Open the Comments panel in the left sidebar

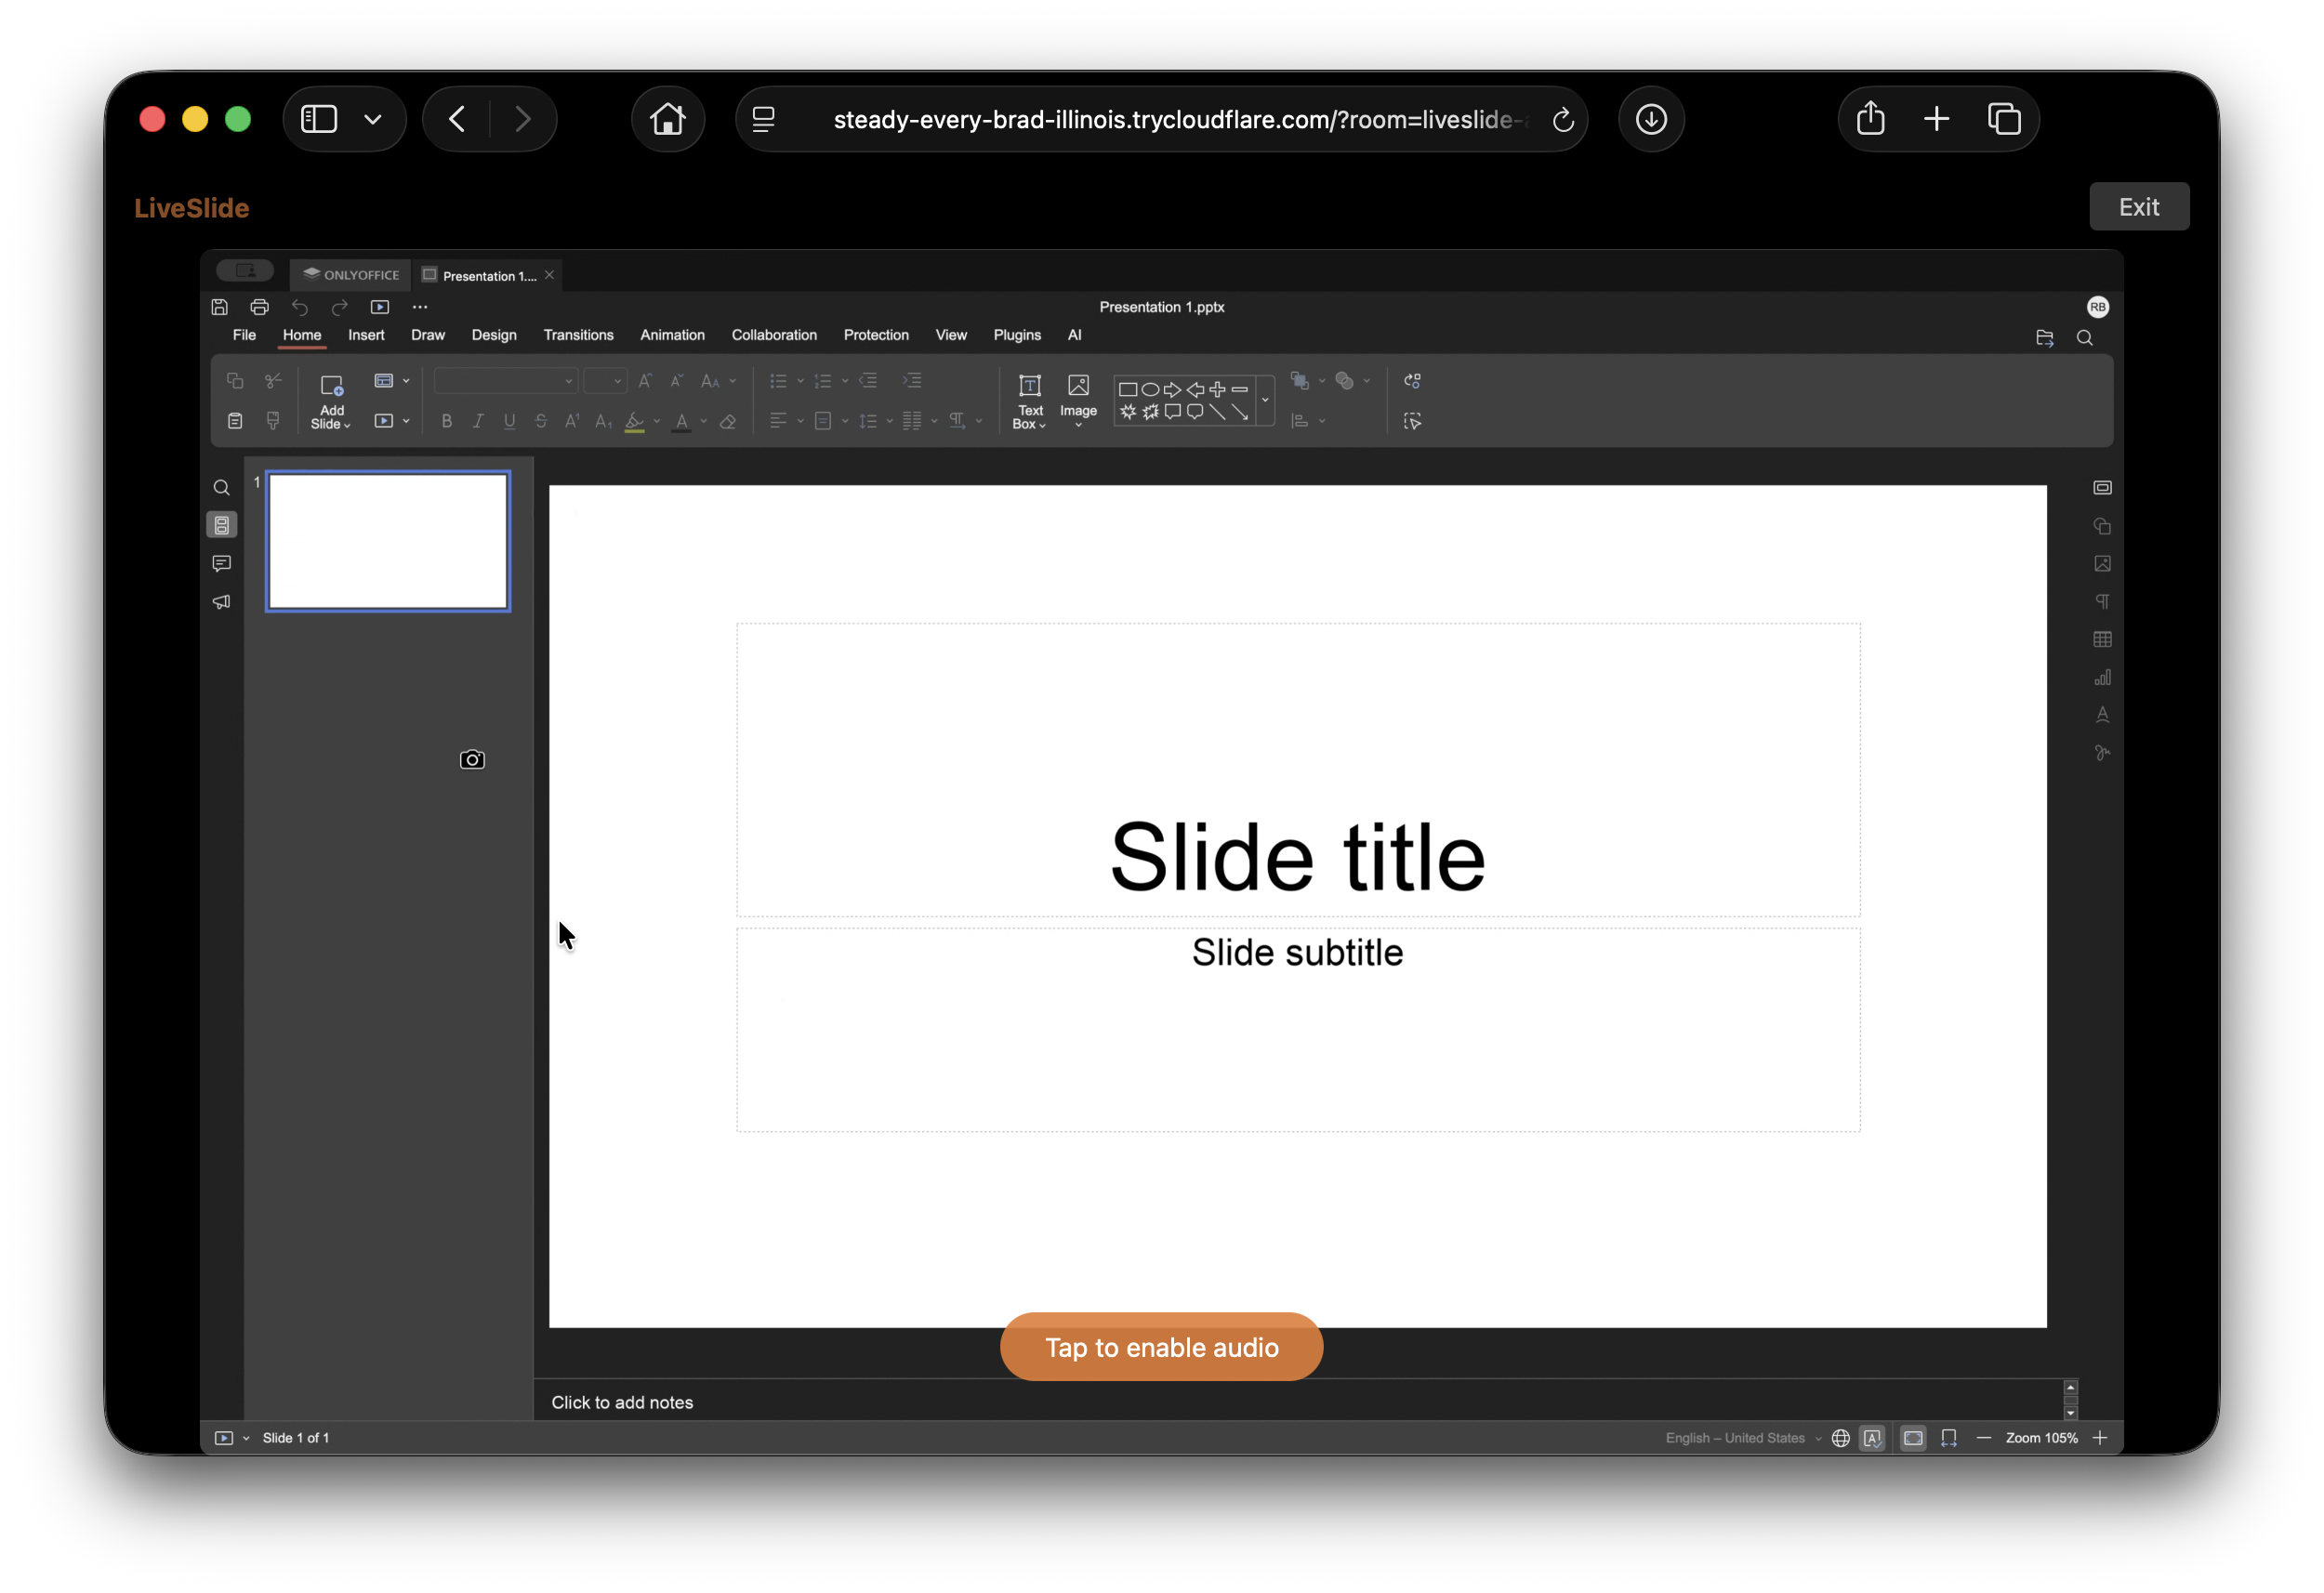pyautogui.click(x=221, y=563)
